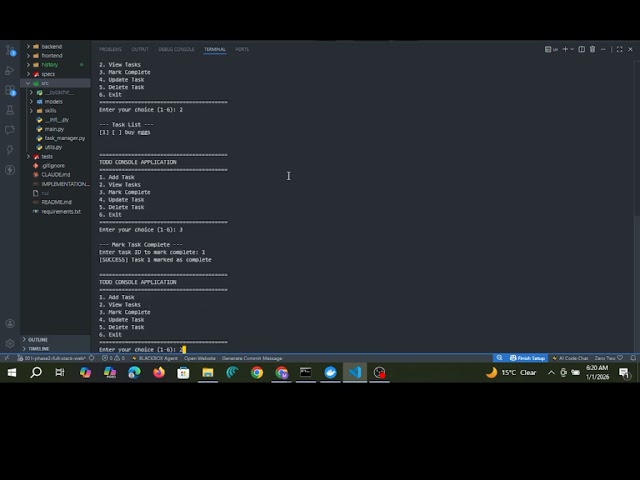
Task: Open the terminal app on the taskbar
Action: pyautogui.click(x=306, y=373)
